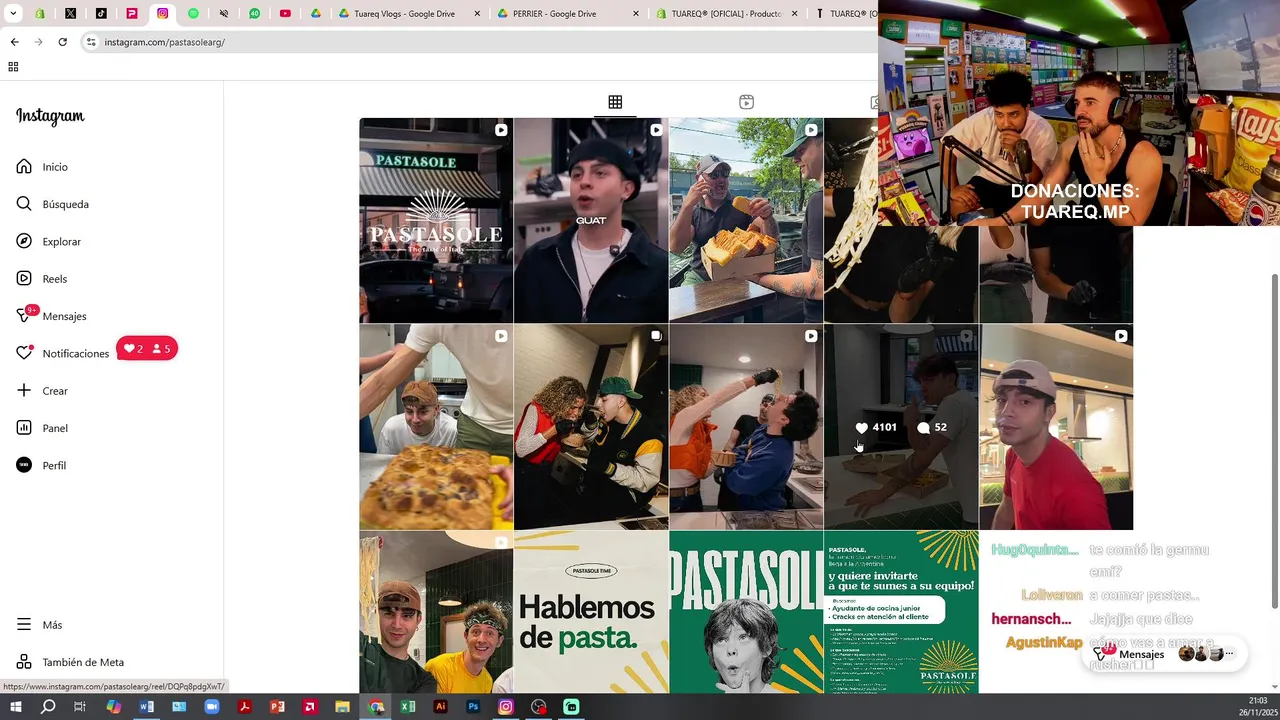
Task: Open the Búsqueda search icon
Action: [x=24, y=204]
